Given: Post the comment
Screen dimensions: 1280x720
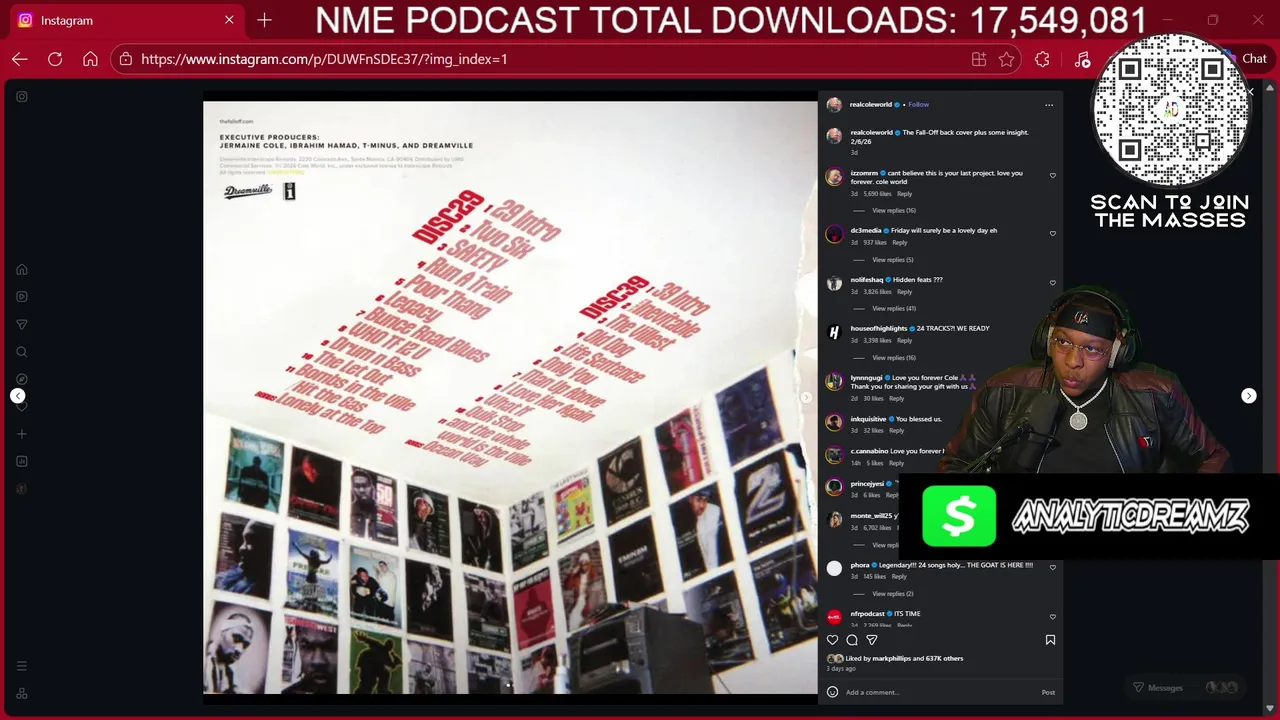Looking at the screenshot, I should [x=1048, y=692].
